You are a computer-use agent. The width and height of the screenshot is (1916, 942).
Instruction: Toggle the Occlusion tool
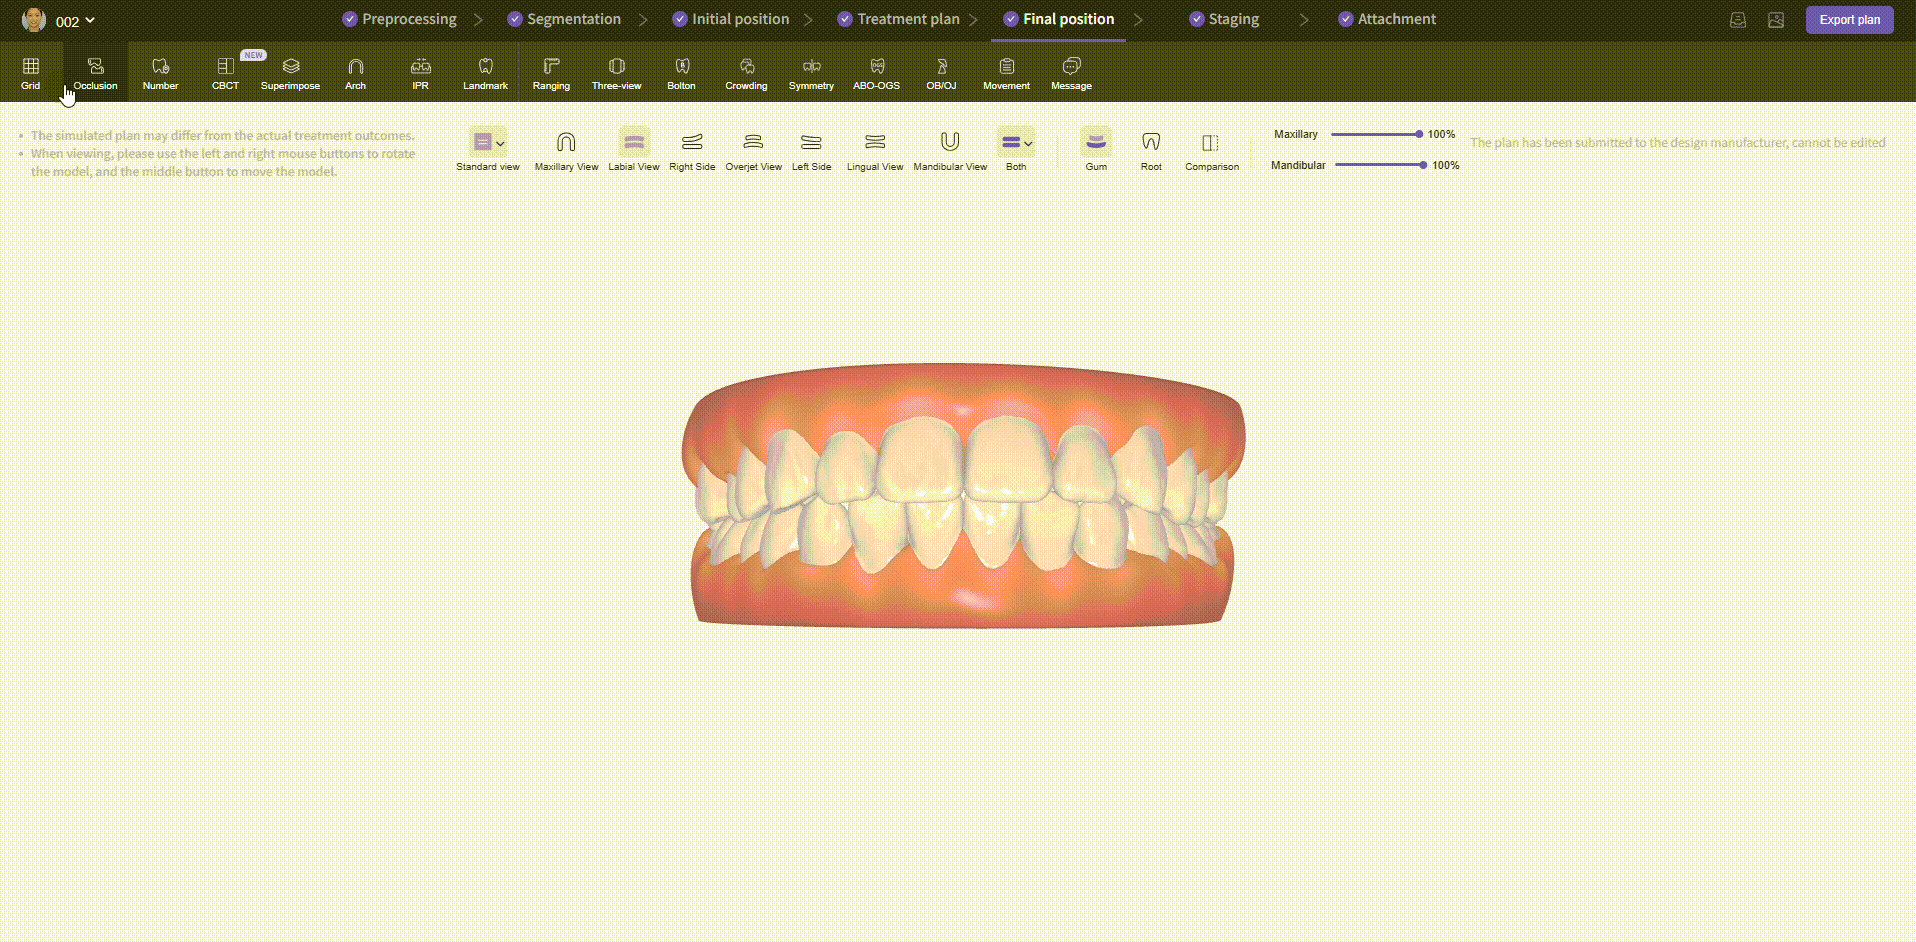(x=96, y=74)
